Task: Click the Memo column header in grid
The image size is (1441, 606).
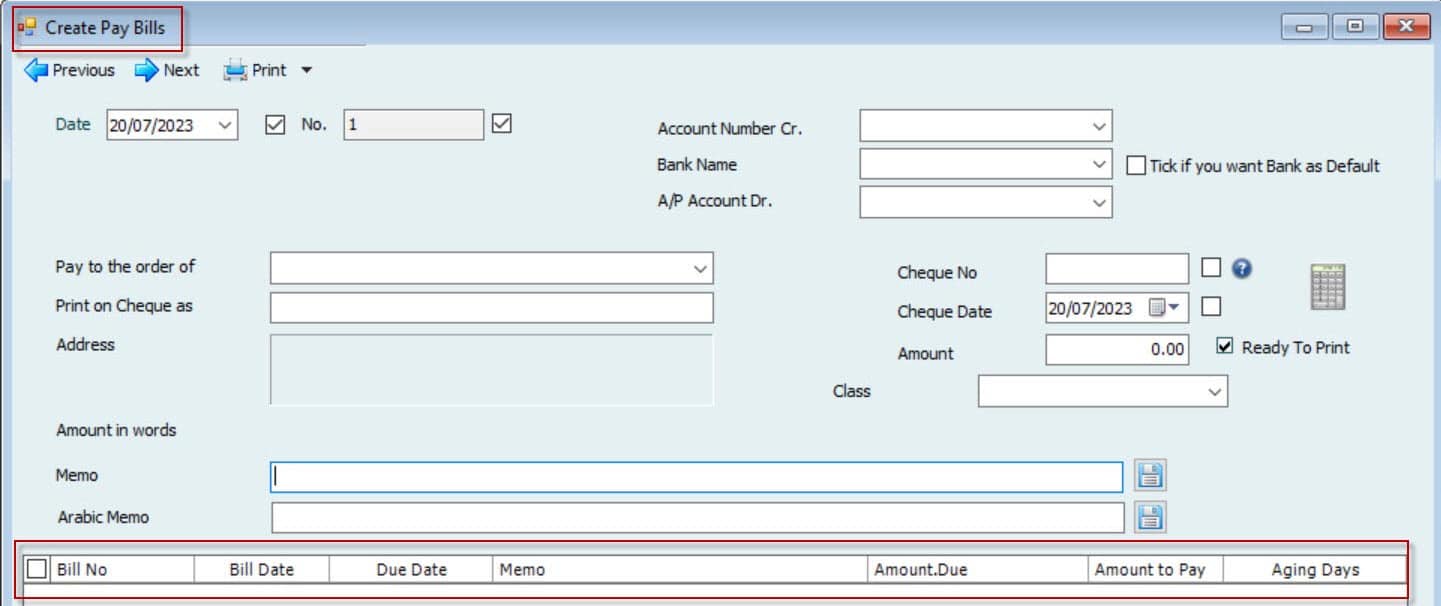Action: coord(681,569)
